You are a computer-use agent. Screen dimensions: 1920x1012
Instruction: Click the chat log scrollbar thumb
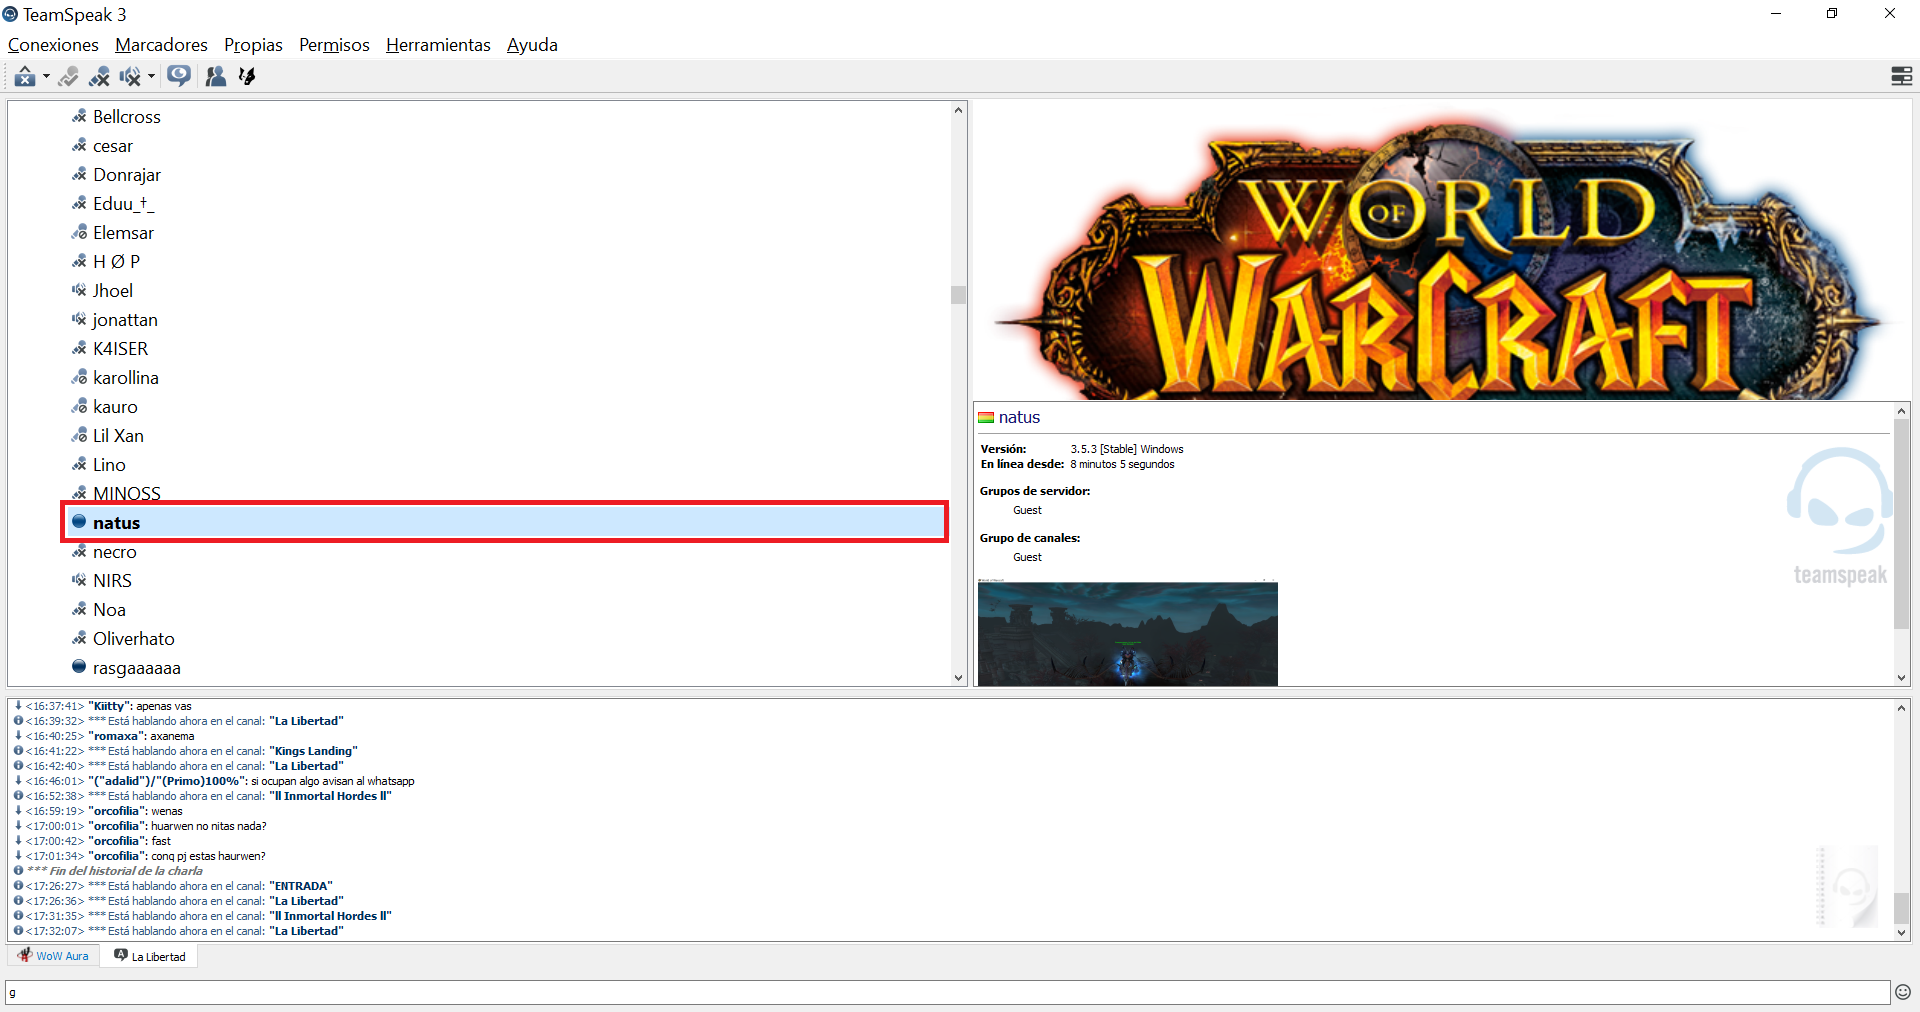point(1902,909)
